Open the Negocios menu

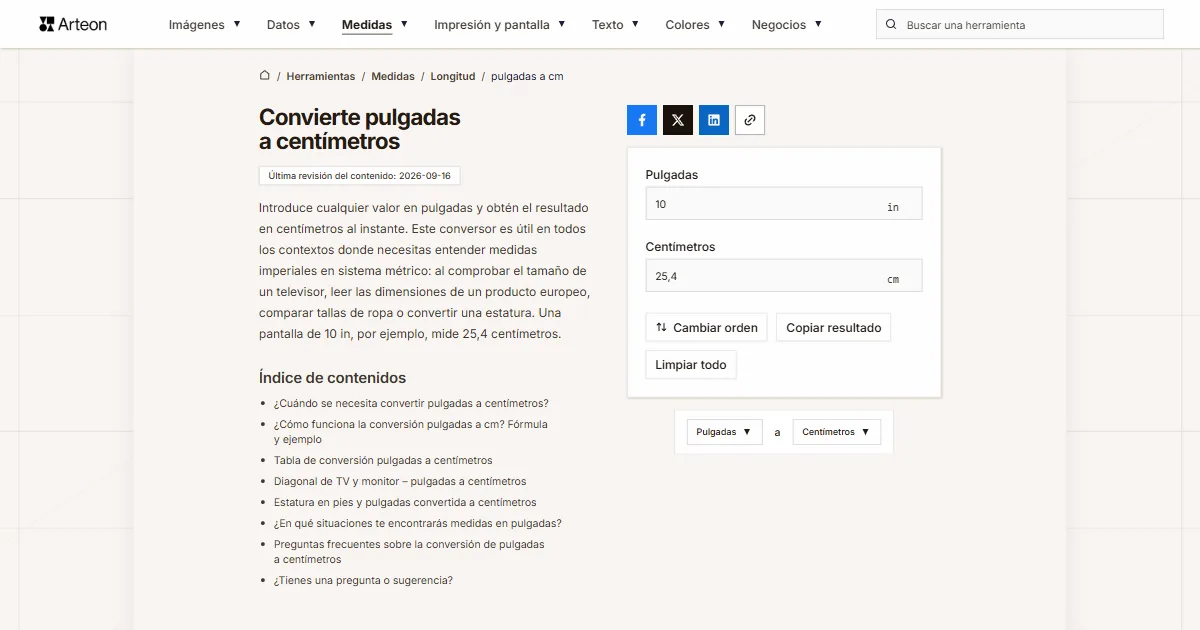click(x=787, y=24)
